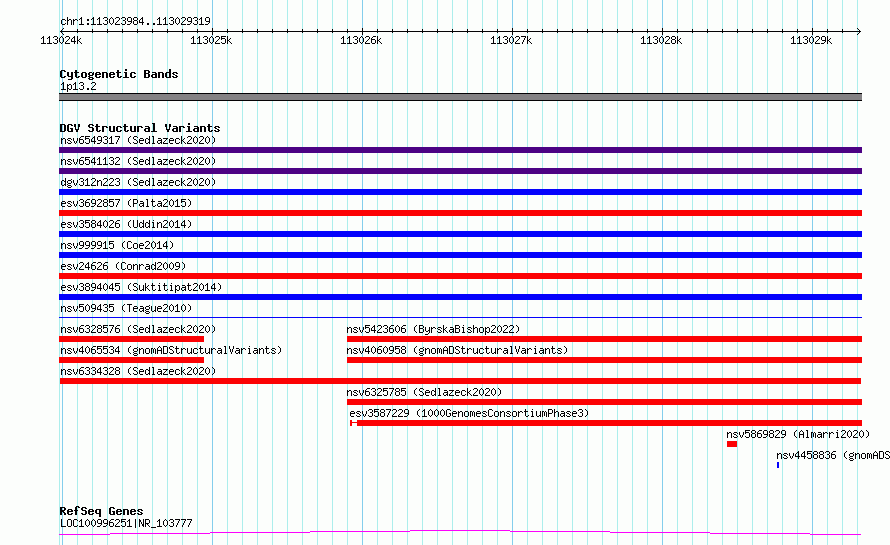Click the DGV Structural Variants track heading
The width and height of the screenshot is (890, 545).
(x=140, y=128)
